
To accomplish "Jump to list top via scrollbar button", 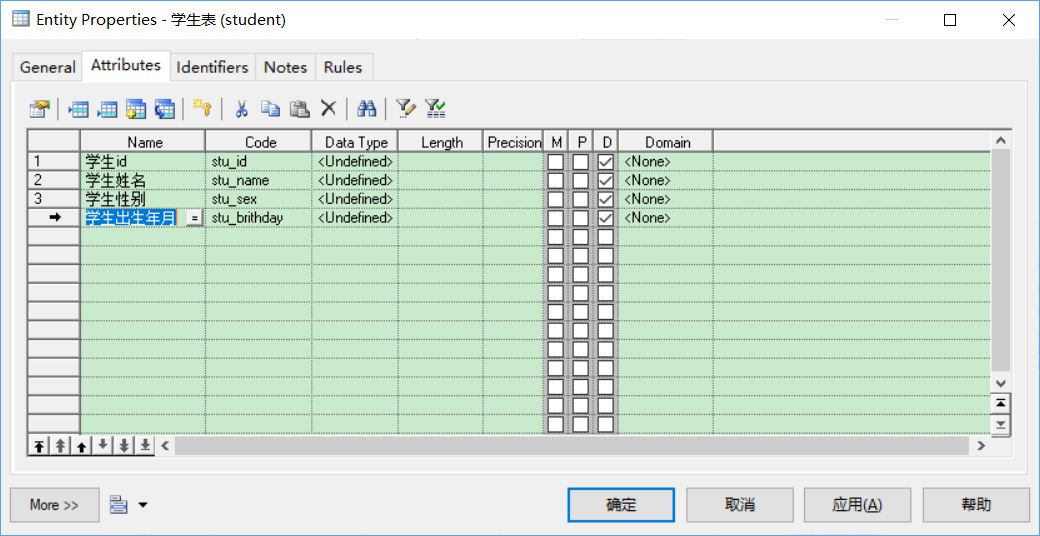I will coord(1002,403).
